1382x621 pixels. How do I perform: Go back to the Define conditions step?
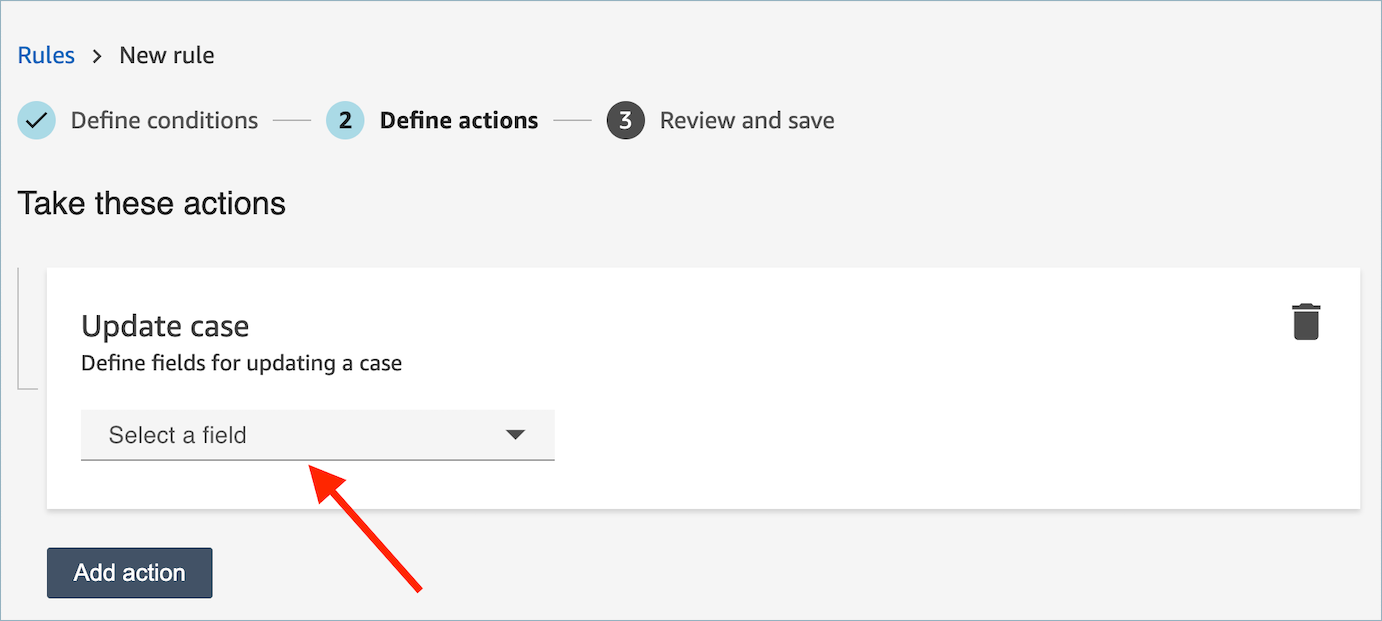point(163,120)
